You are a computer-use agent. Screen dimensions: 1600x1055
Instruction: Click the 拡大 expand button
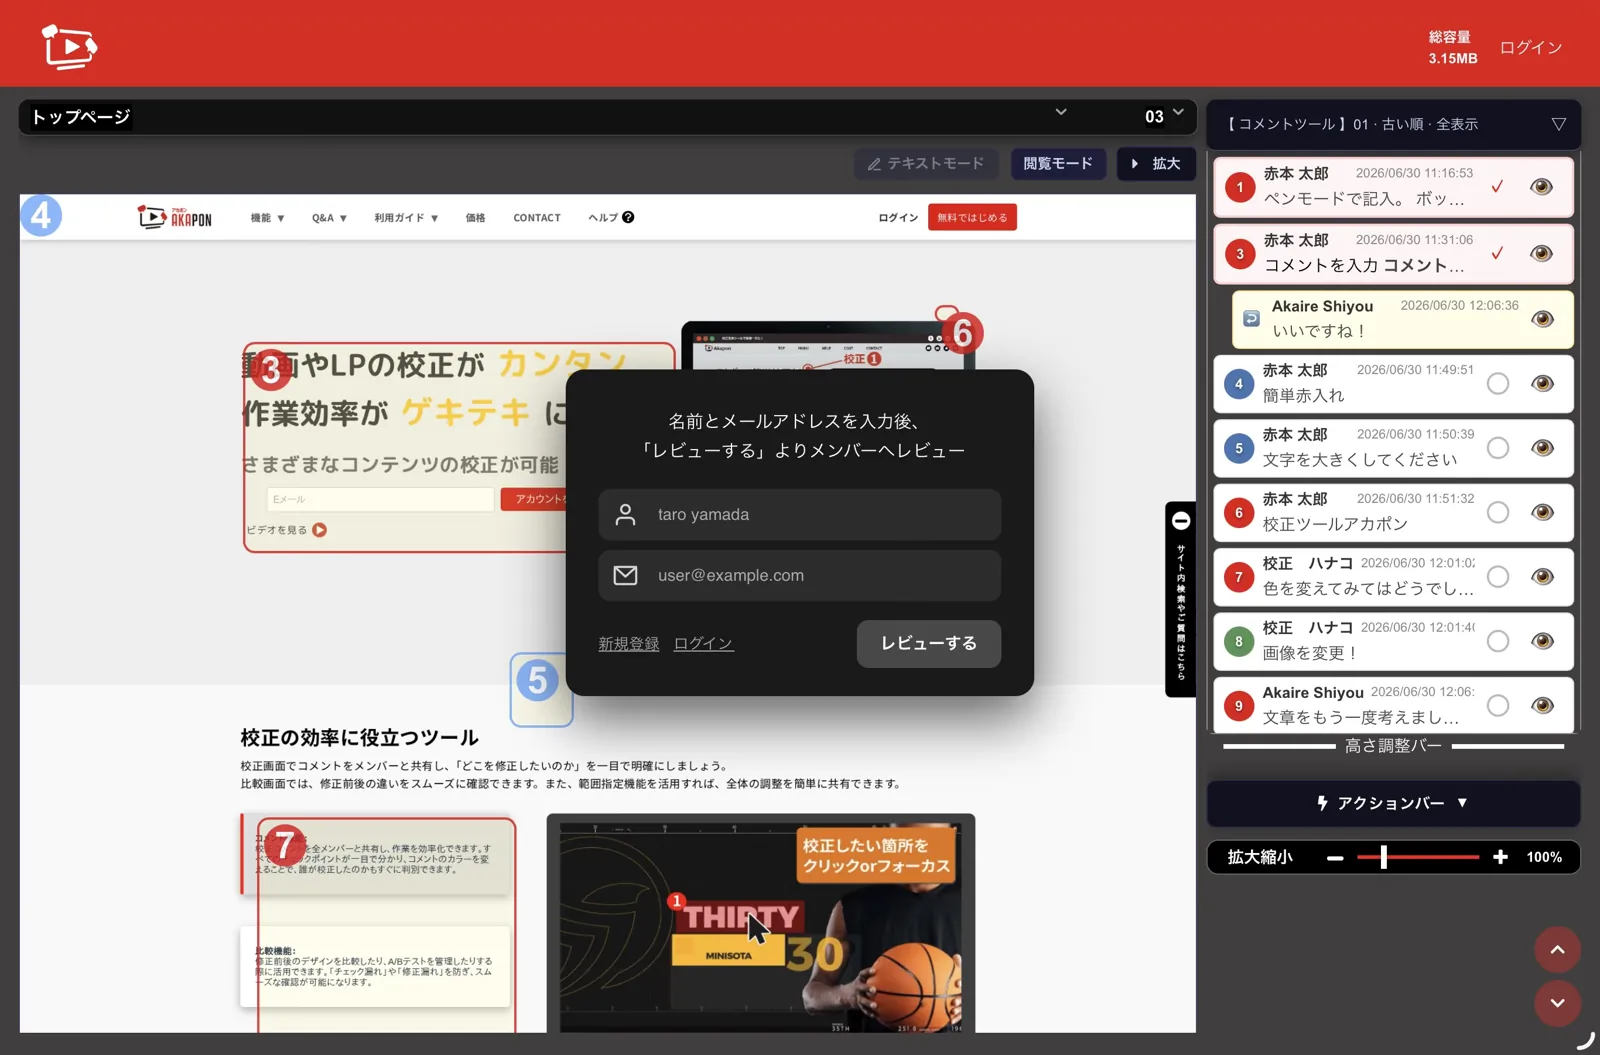click(1154, 163)
